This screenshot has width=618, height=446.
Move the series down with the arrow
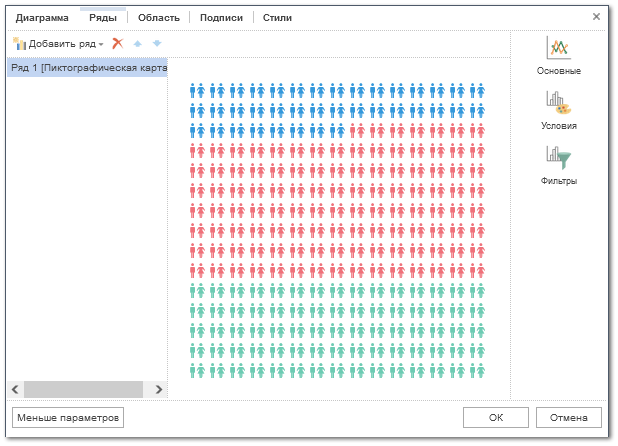[x=156, y=44]
